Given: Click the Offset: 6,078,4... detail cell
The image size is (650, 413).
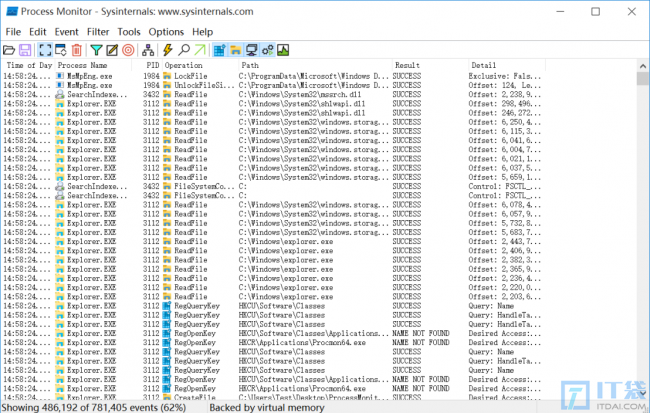Looking at the screenshot, I should (504, 205).
